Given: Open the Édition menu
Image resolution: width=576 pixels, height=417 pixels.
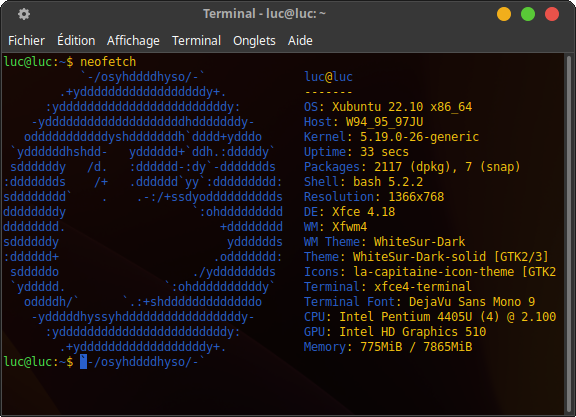Looking at the screenshot, I should click(76, 40).
